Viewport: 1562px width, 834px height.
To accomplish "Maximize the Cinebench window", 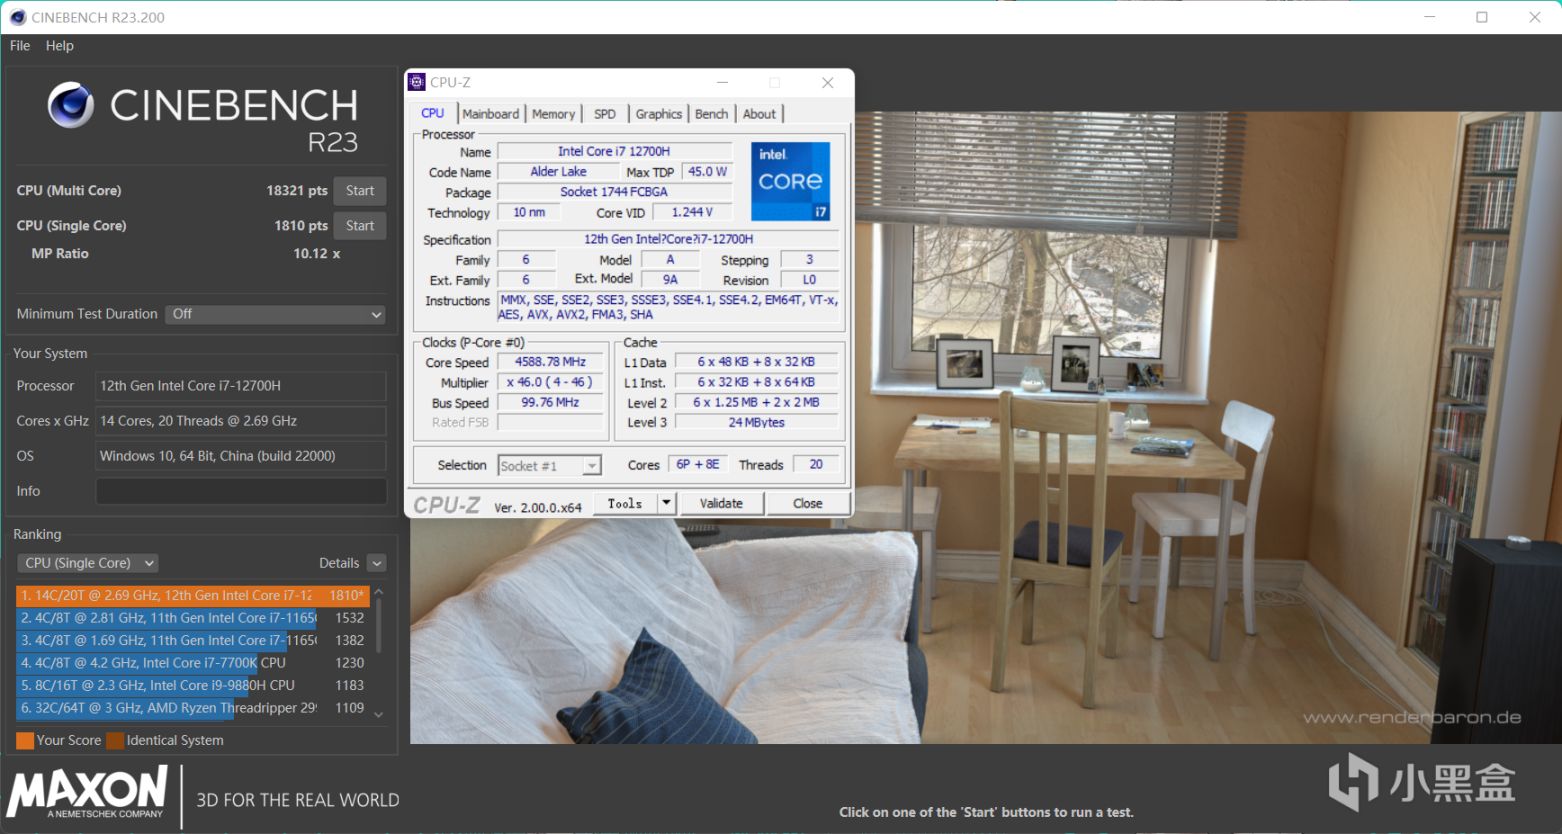I will click(1482, 17).
